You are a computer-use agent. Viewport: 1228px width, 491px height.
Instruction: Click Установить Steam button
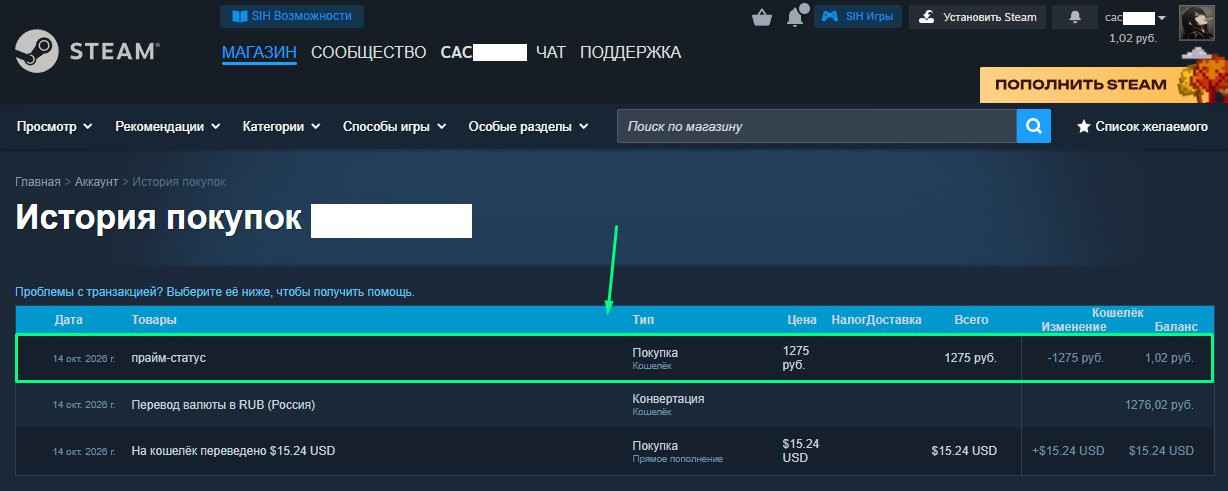pos(979,17)
